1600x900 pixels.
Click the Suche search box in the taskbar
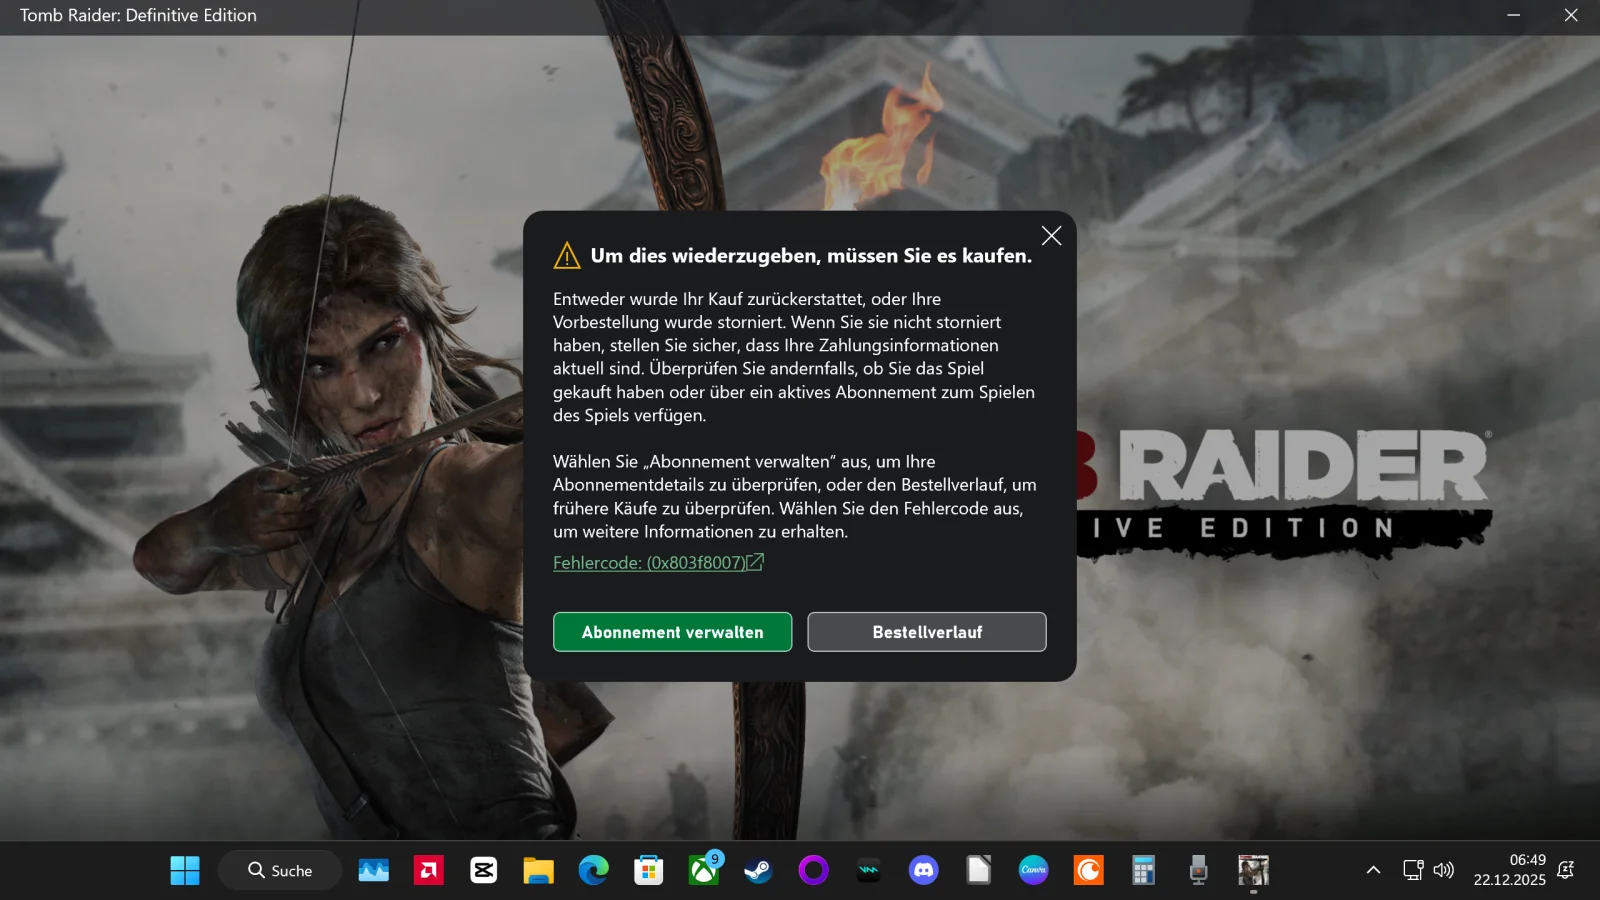point(280,871)
